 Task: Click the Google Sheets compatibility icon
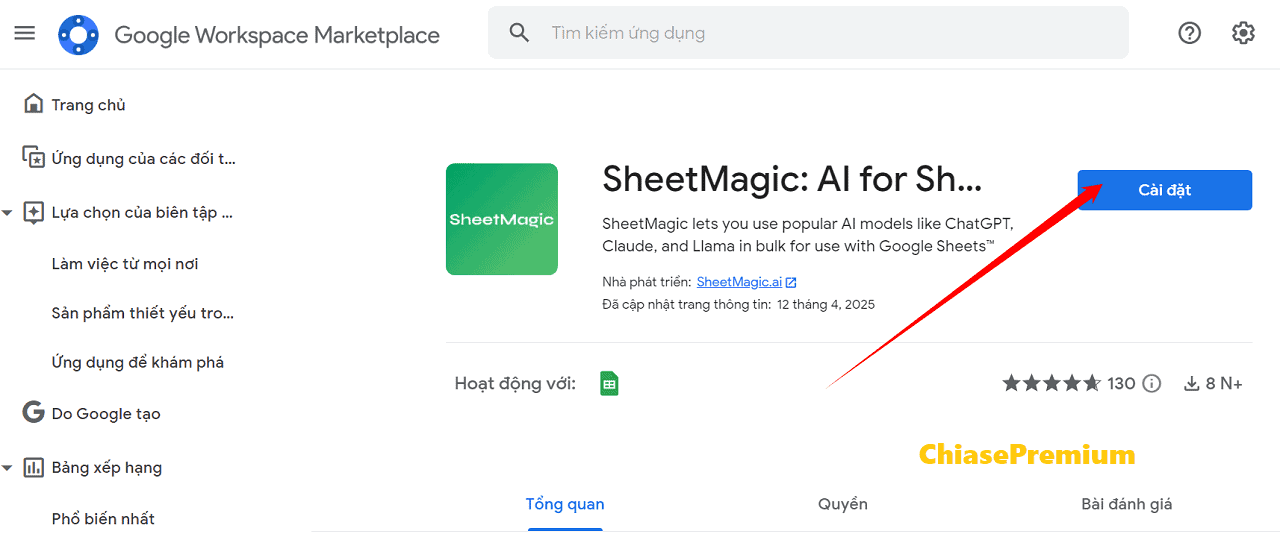click(609, 383)
